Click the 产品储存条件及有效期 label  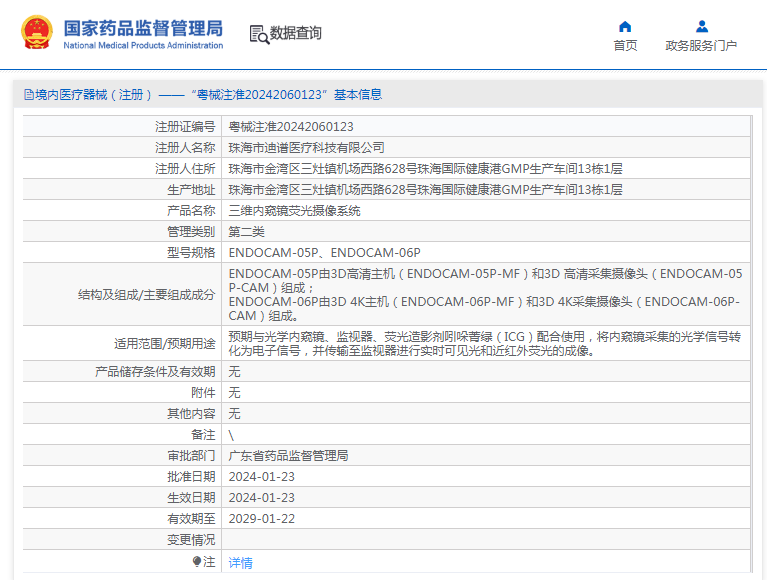(155, 372)
